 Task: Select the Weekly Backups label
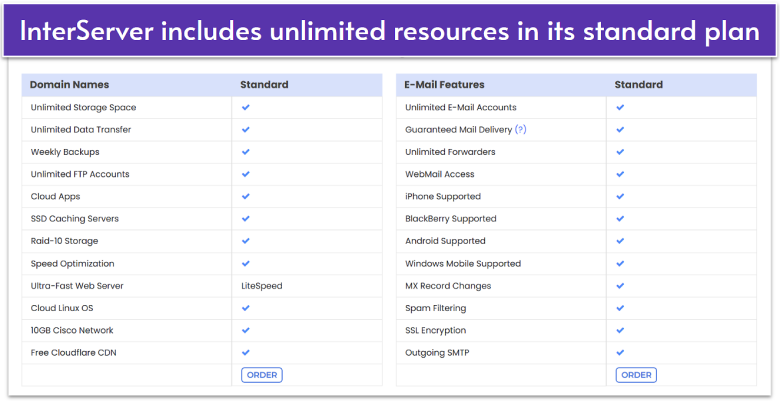coord(65,152)
